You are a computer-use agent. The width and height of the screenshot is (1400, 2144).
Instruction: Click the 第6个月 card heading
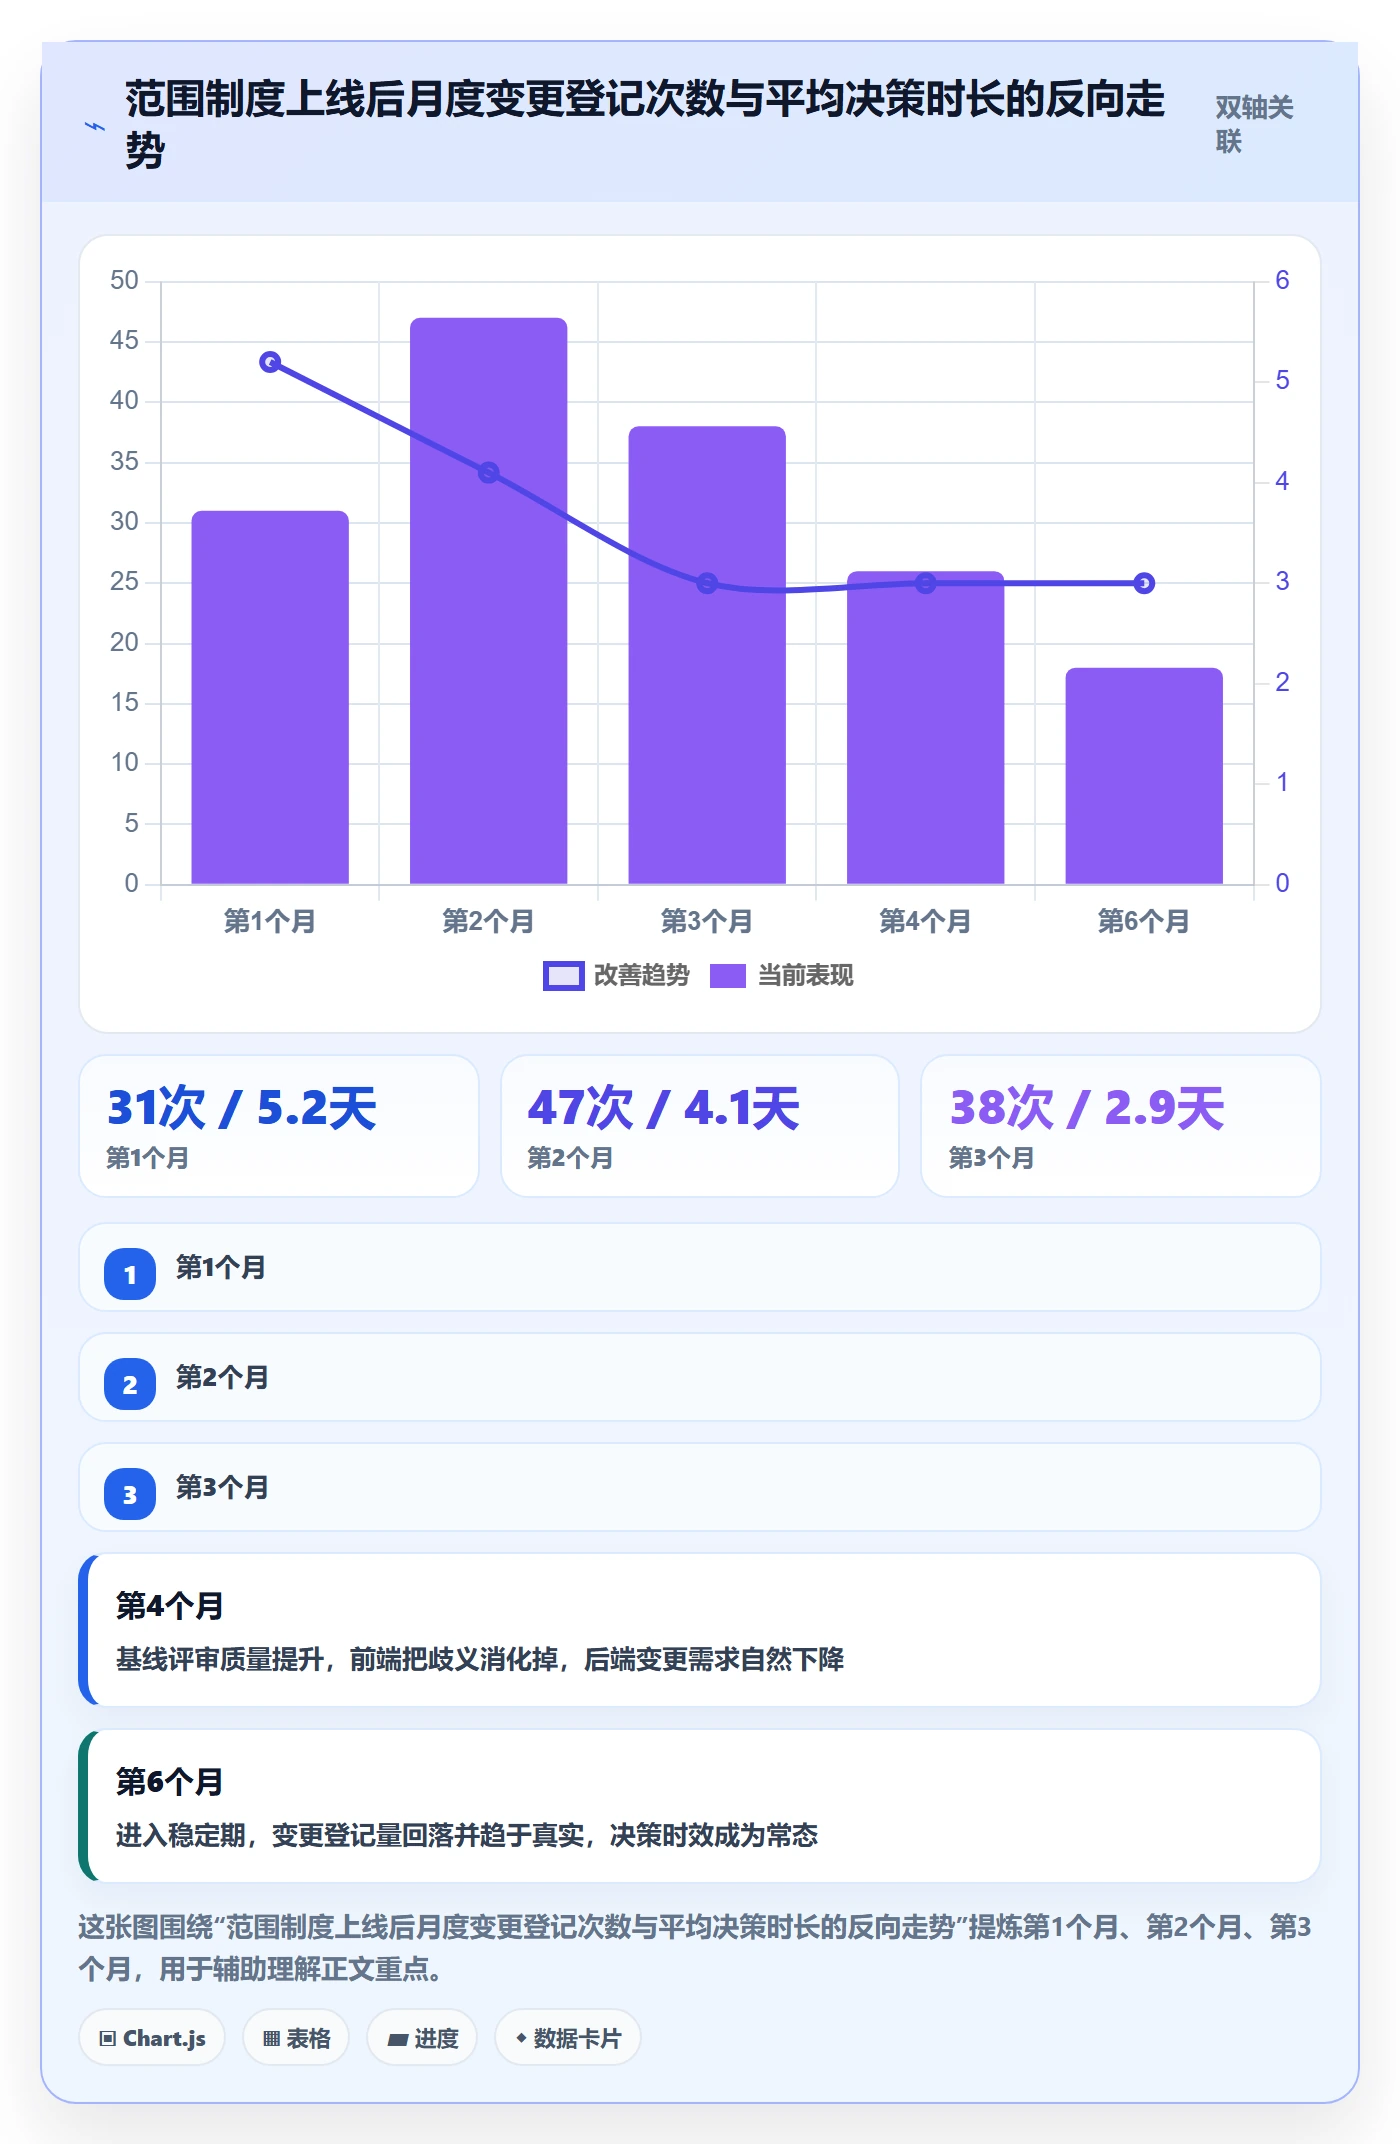[170, 1782]
